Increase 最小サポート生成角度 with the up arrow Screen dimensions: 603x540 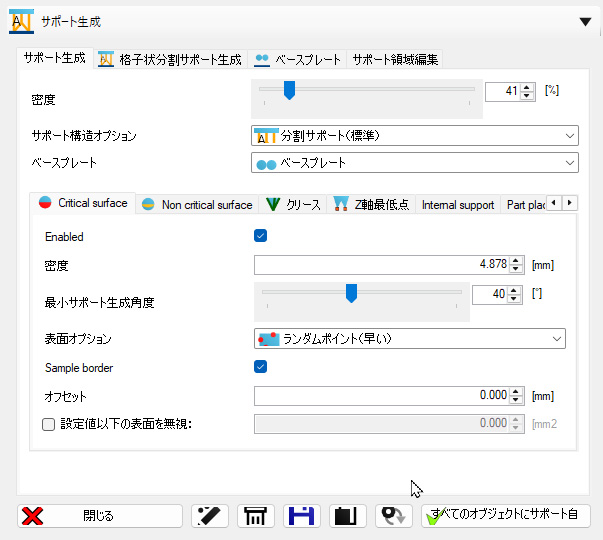pyautogui.click(x=514, y=291)
